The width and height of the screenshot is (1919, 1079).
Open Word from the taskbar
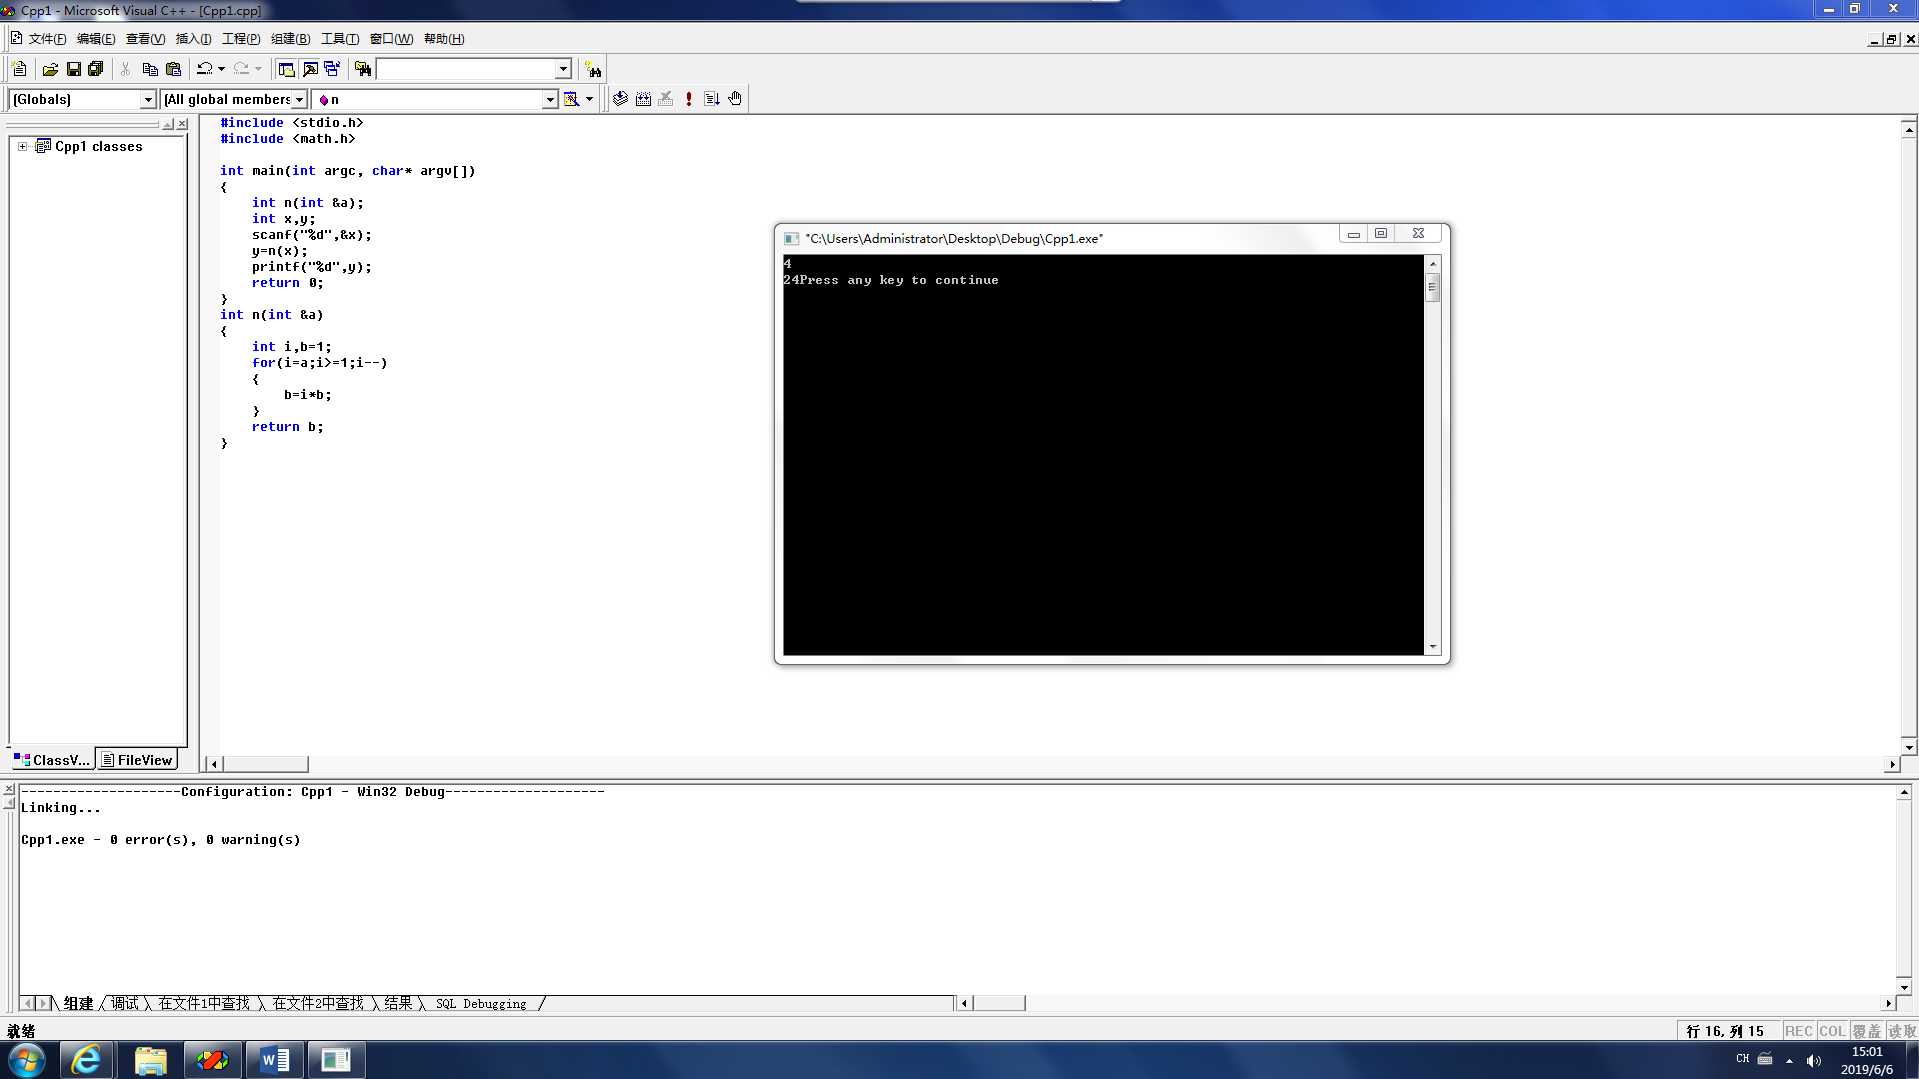click(275, 1060)
